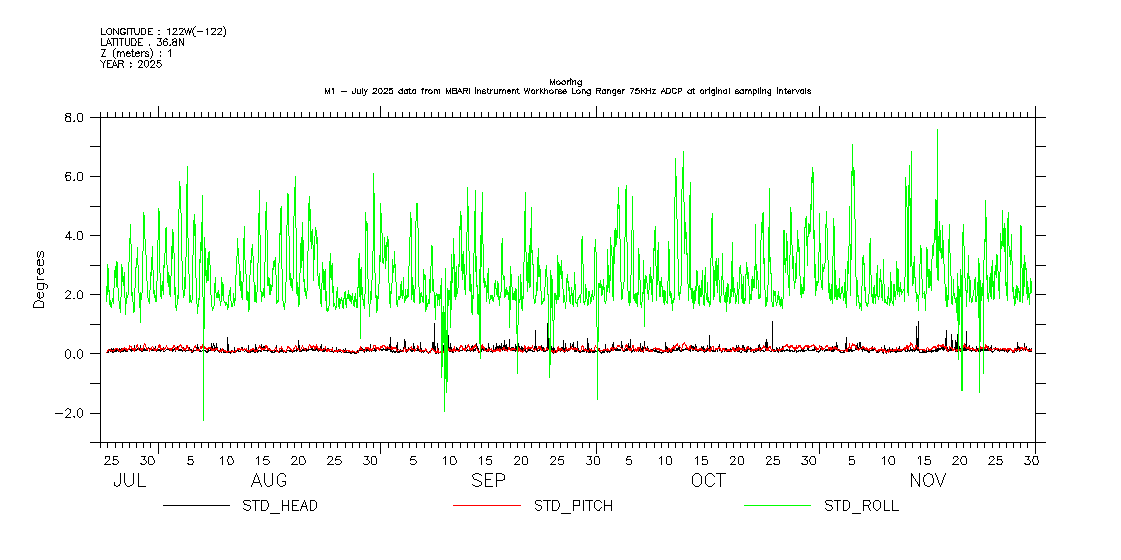Screen dimensions: 1121x560
Task: Select the NOV month label on time axis
Action: tap(927, 481)
